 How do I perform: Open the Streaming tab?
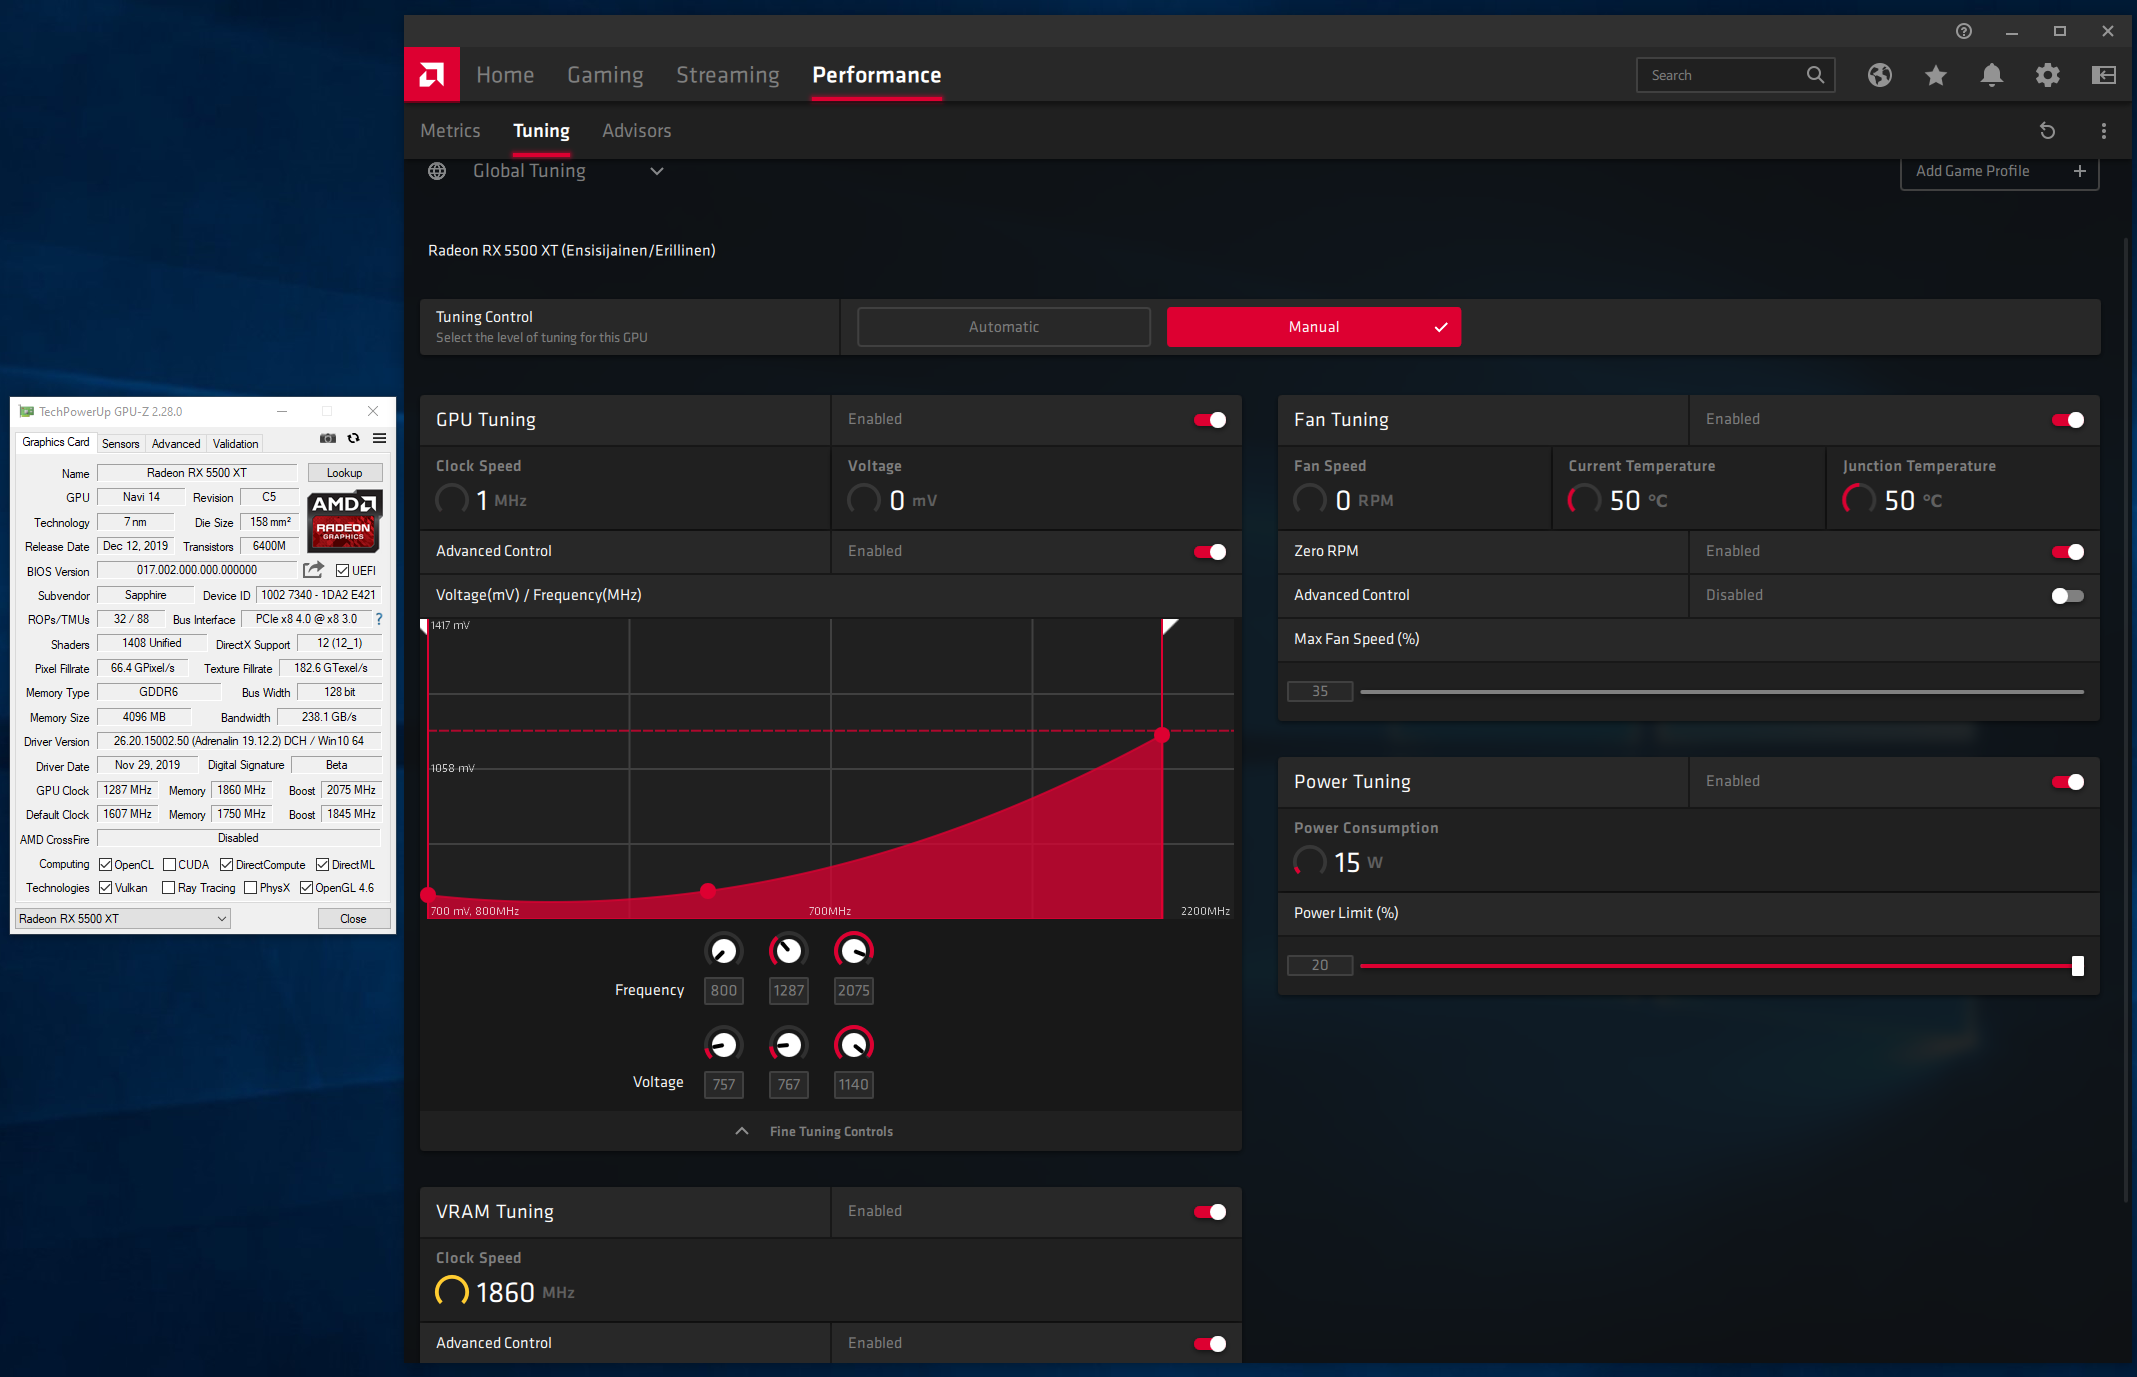click(728, 75)
